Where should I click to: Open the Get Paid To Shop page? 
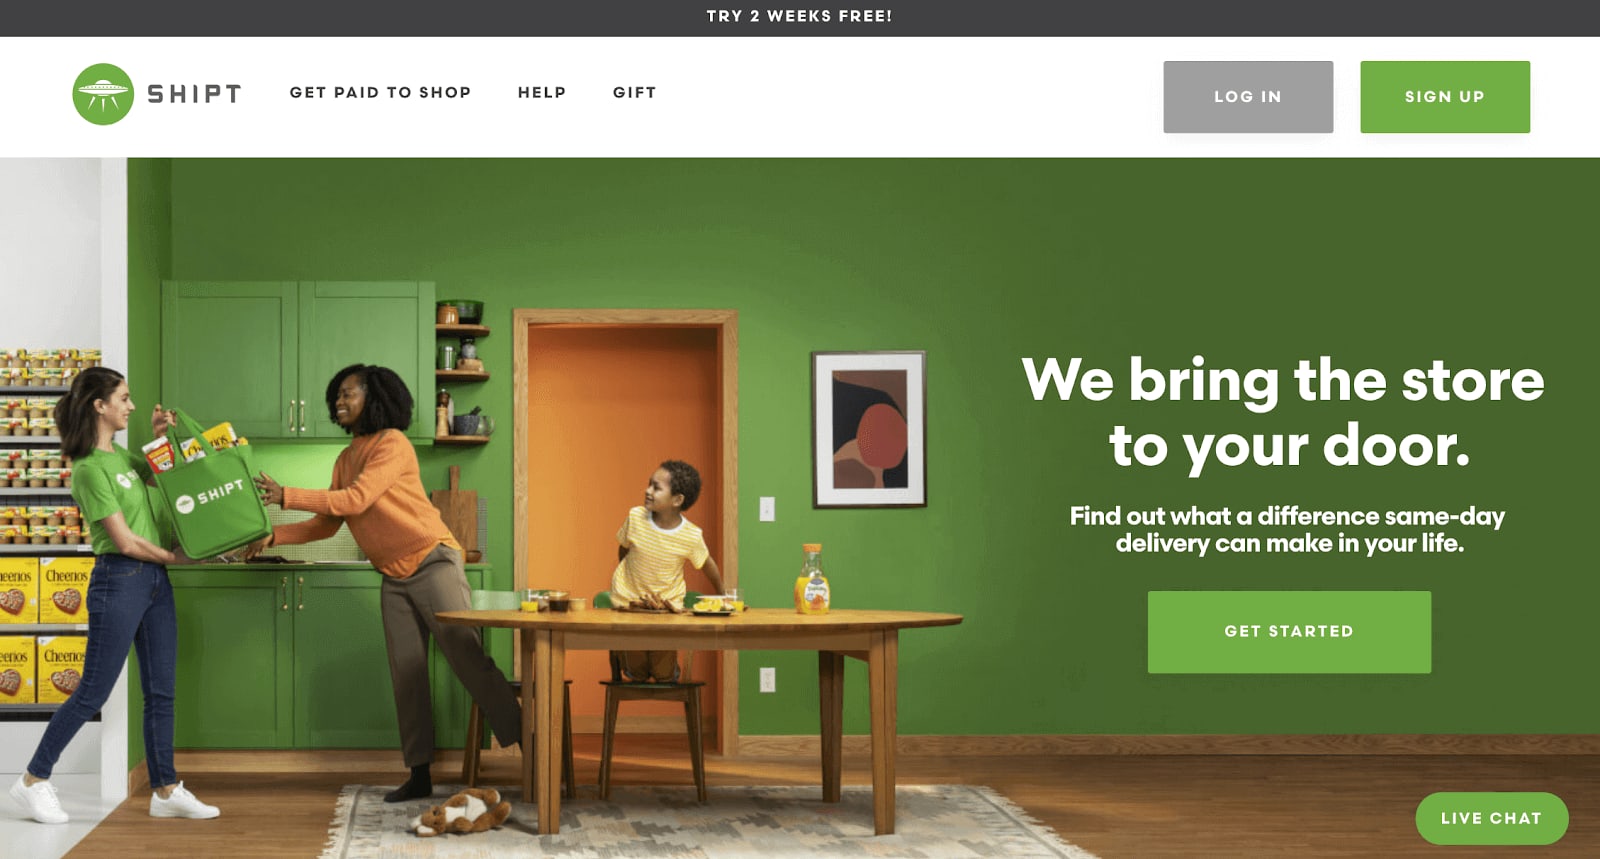tap(380, 92)
